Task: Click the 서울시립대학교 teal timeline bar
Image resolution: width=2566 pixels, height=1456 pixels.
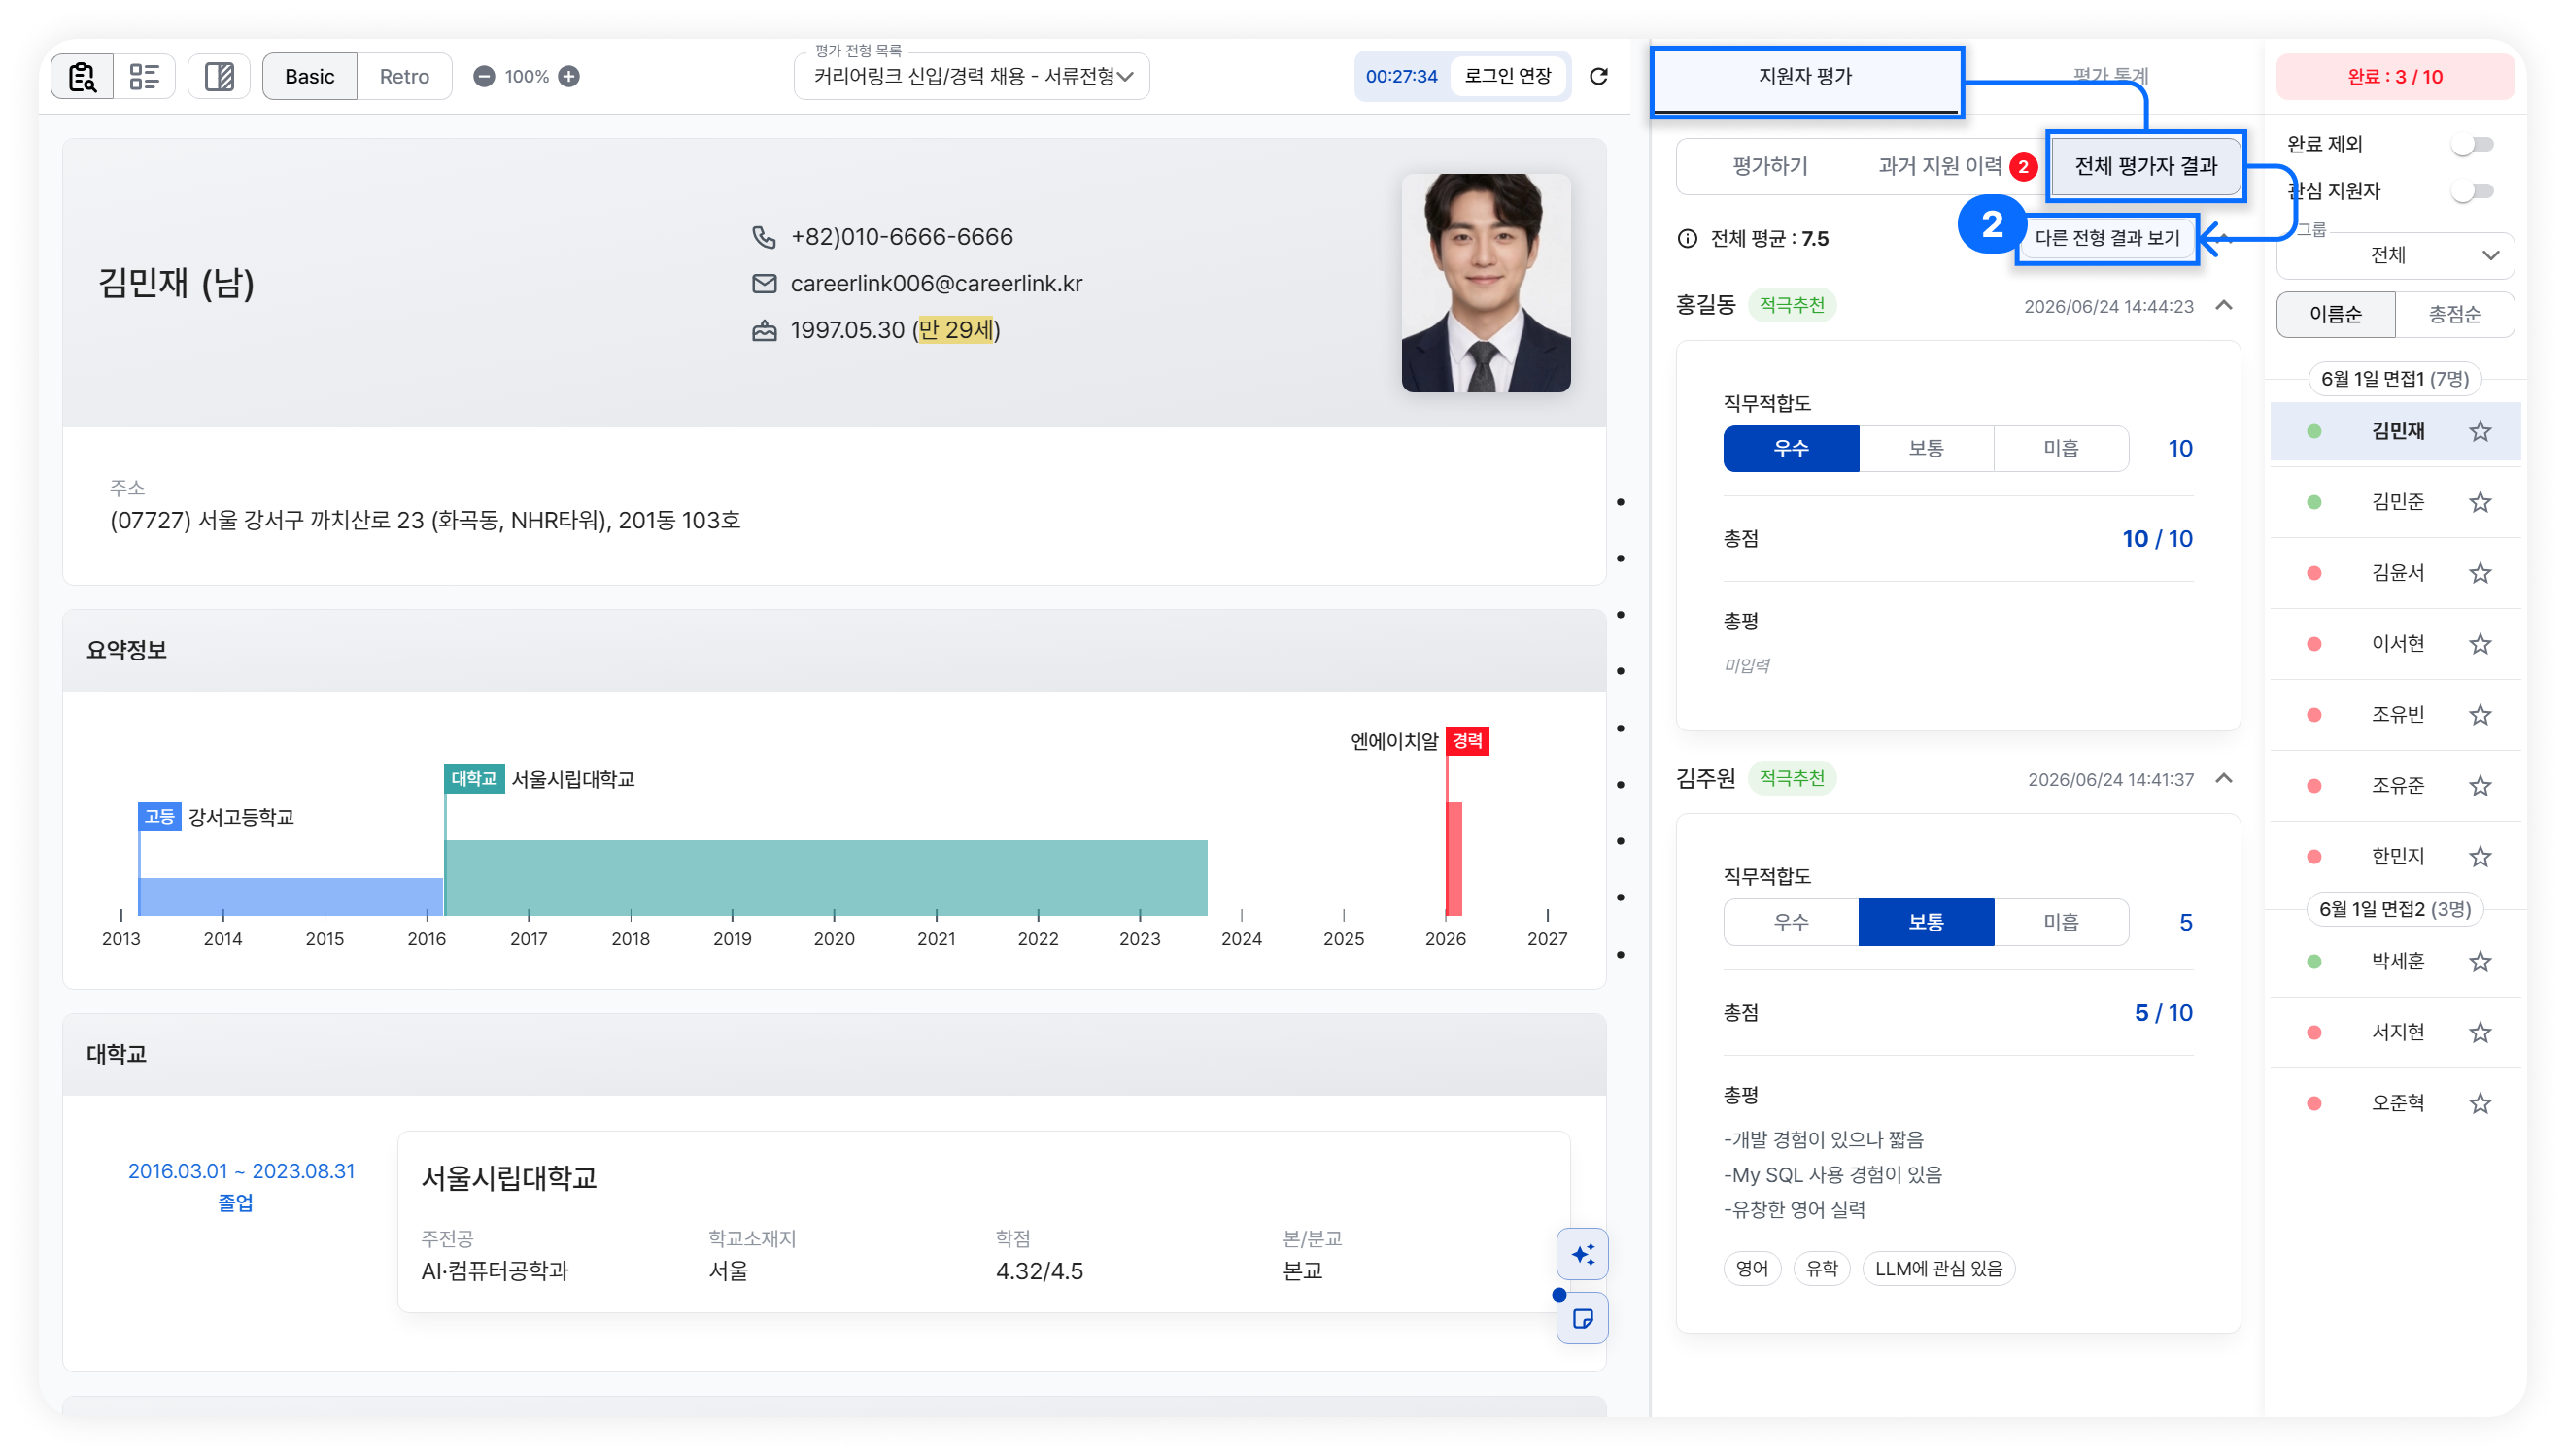Action: click(826, 877)
